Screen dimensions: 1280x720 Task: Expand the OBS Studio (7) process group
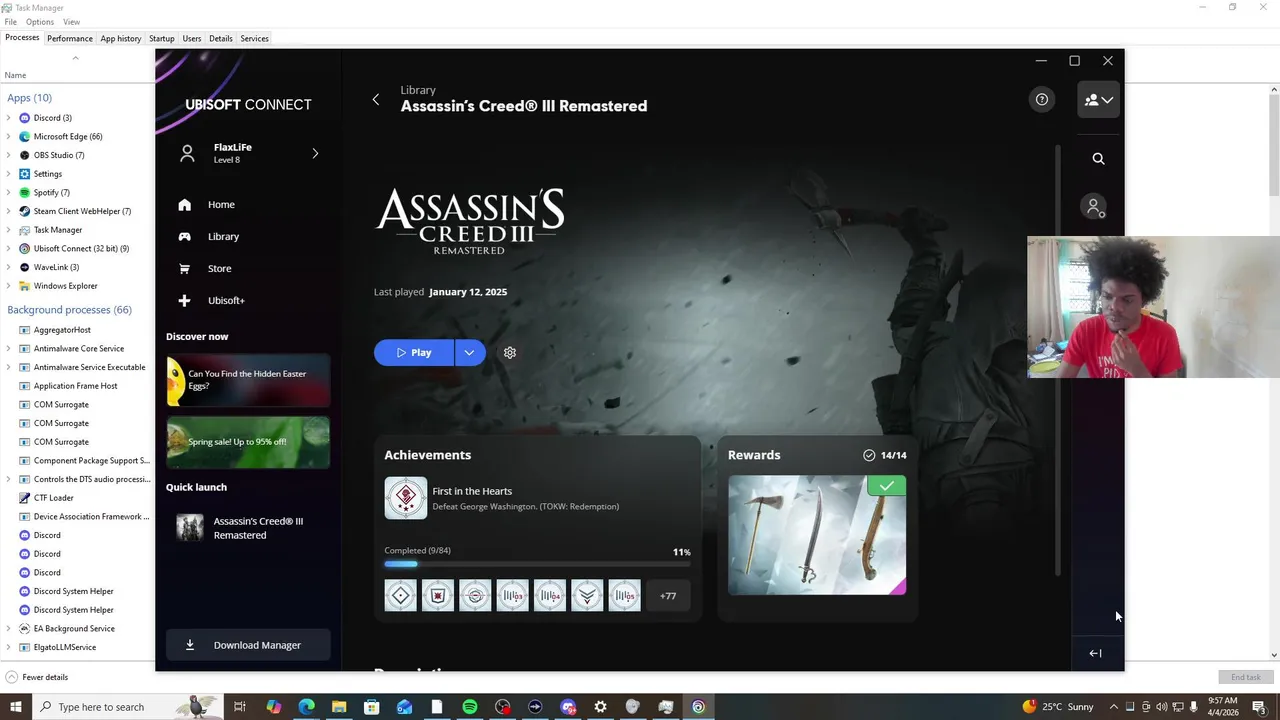pyautogui.click(x=9, y=155)
